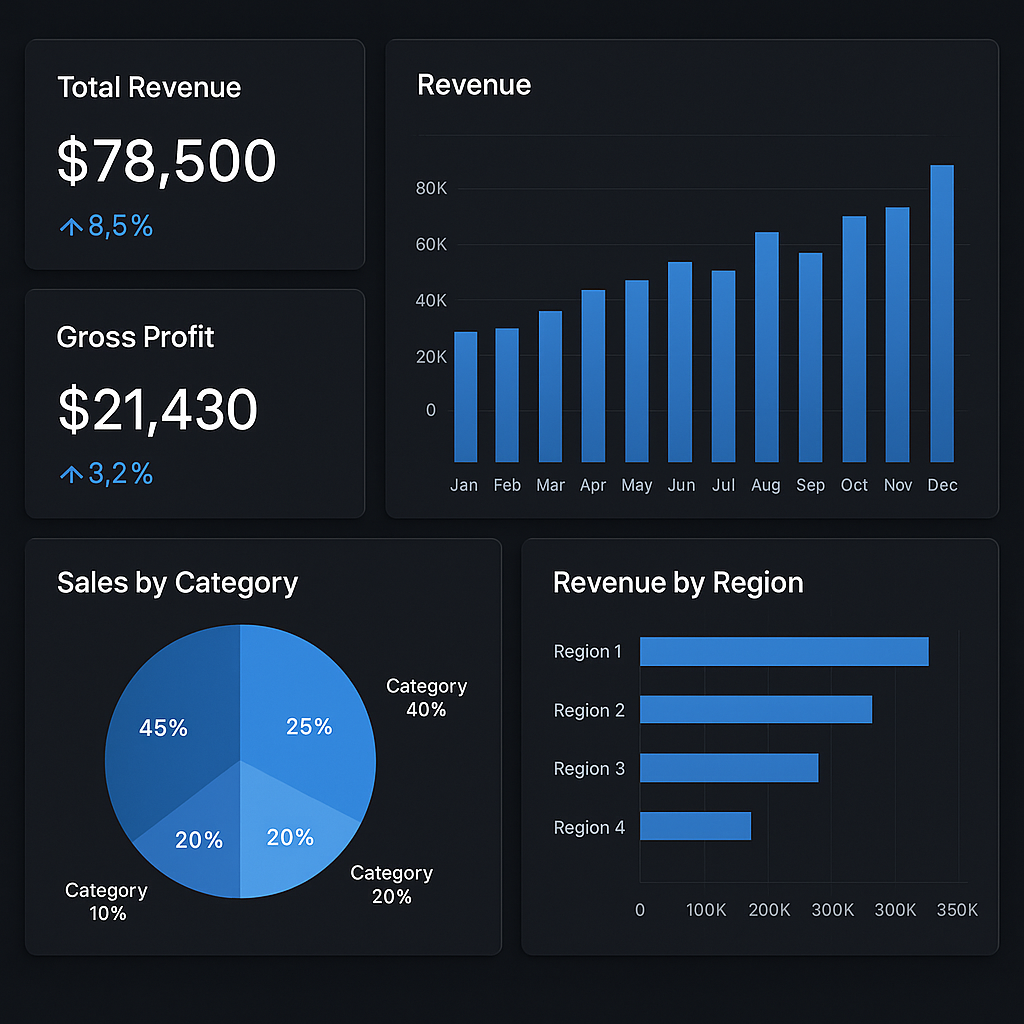Click the light blue 20% pie slice

tap(290, 838)
